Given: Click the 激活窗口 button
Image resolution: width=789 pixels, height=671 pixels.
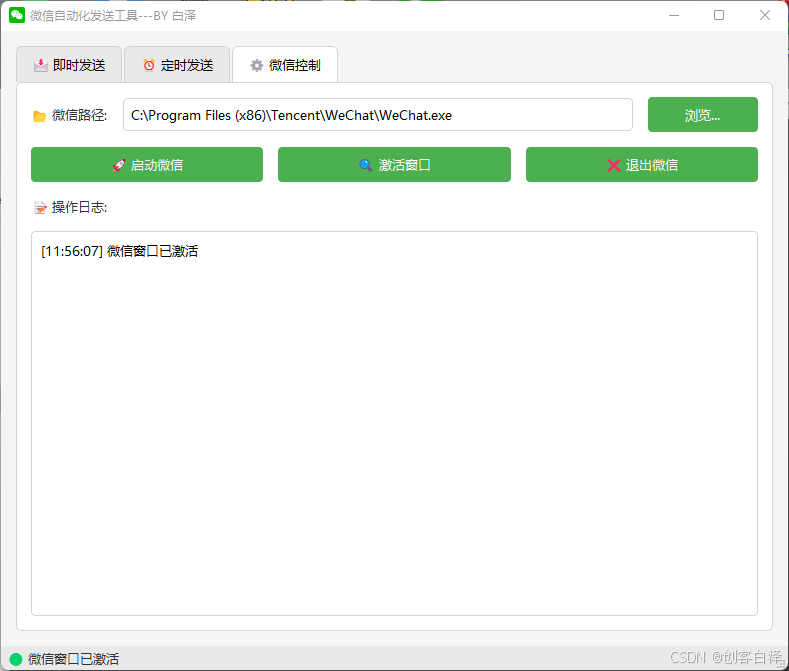Looking at the screenshot, I should pos(394,165).
